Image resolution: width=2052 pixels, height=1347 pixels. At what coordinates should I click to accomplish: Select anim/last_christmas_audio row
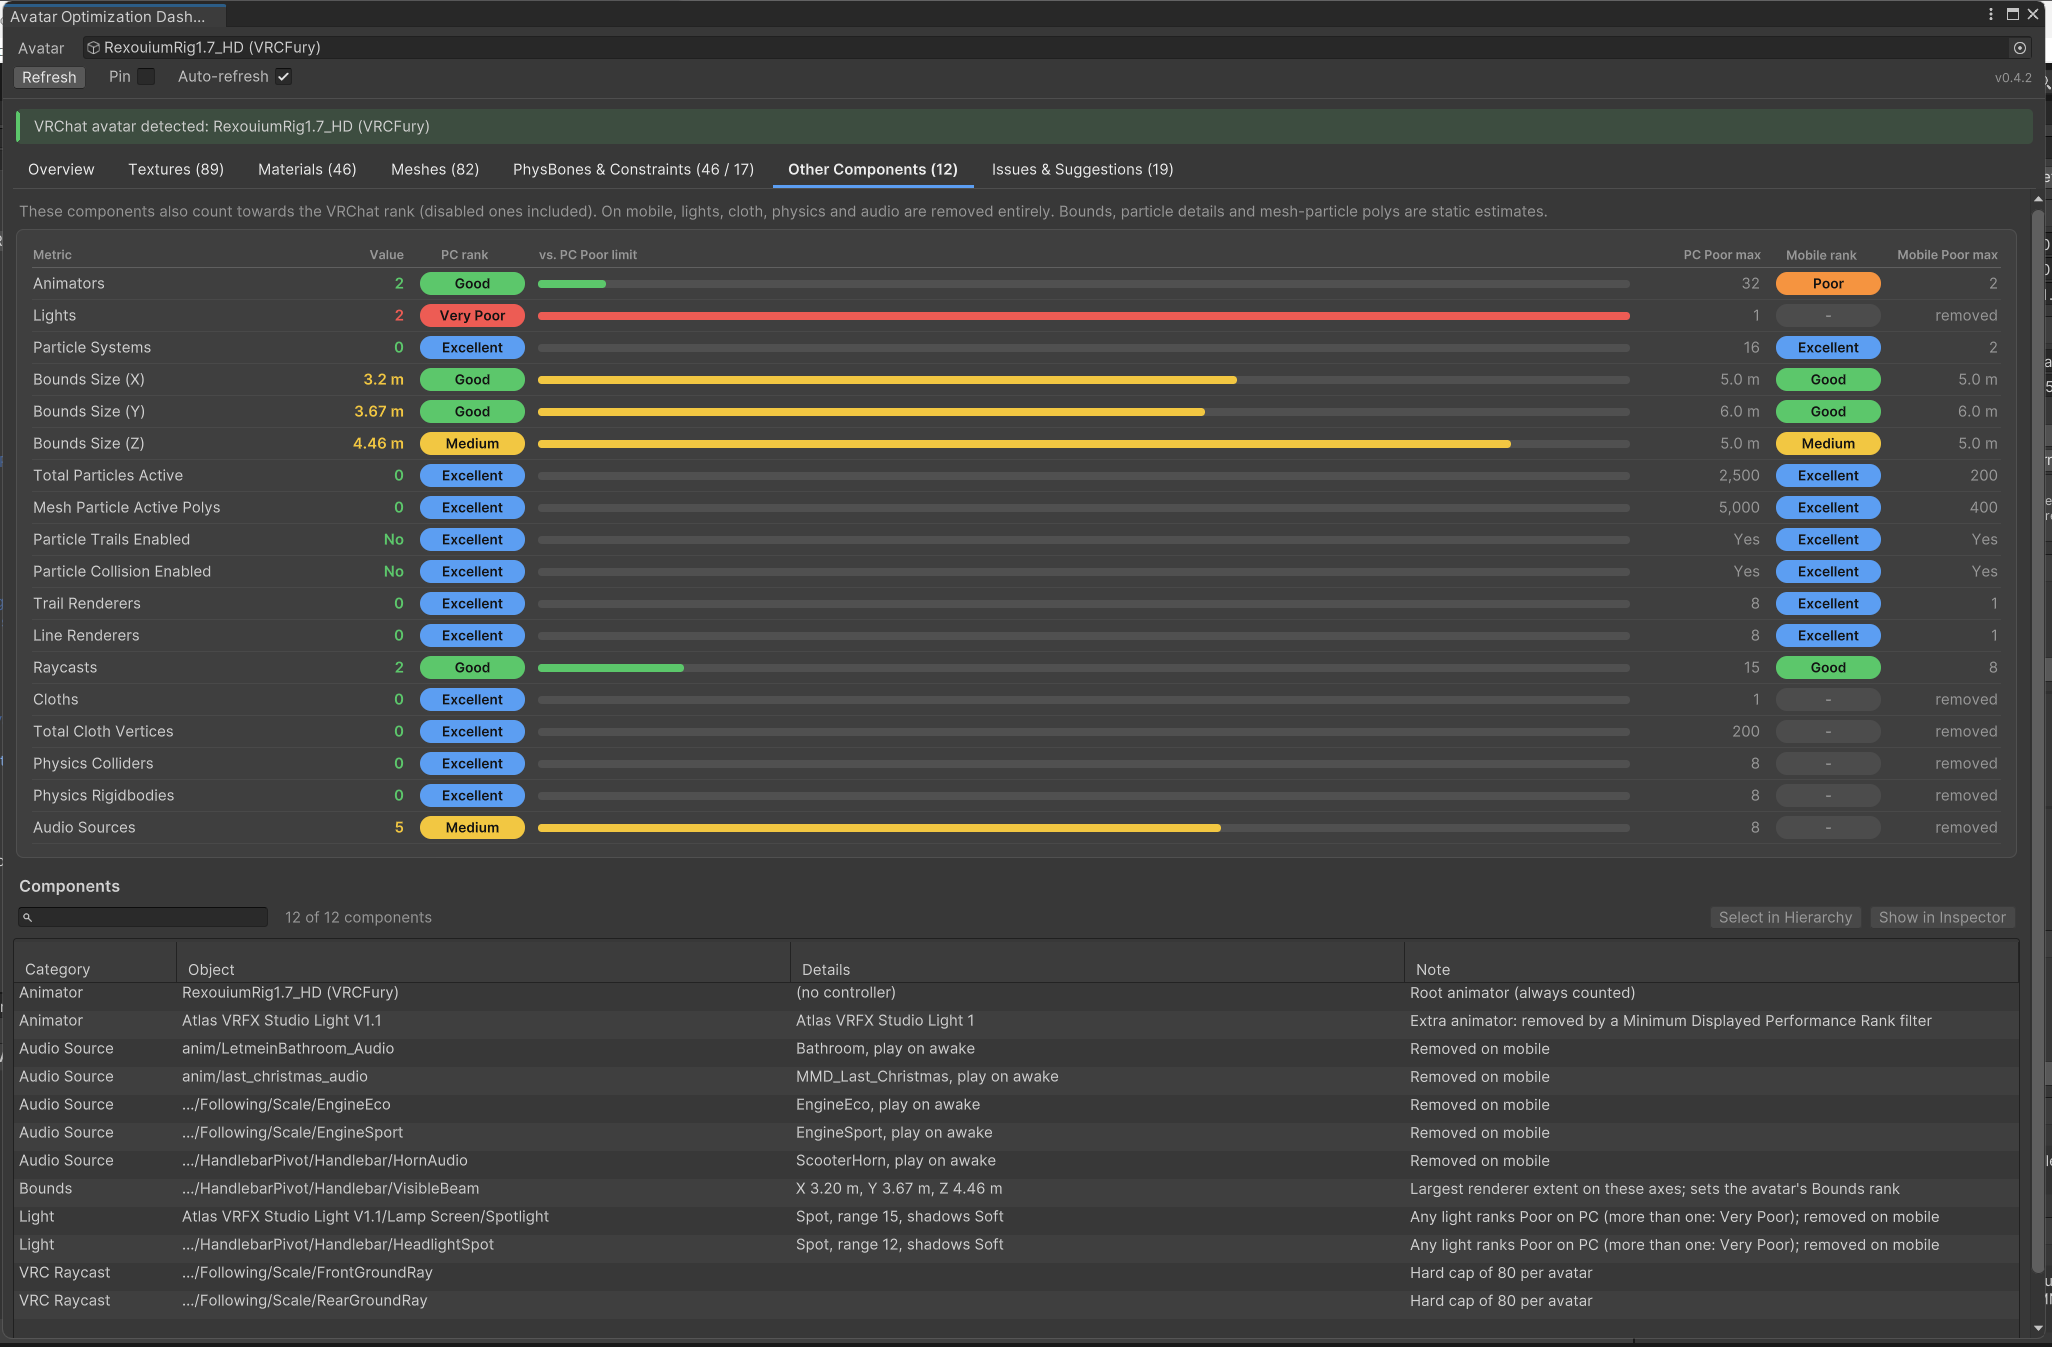coord(1016,1077)
